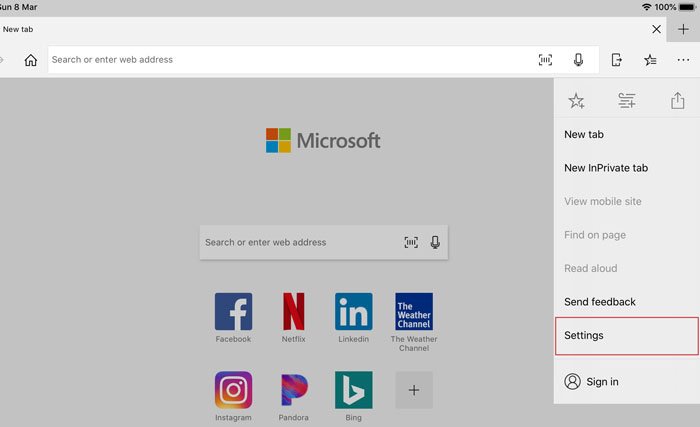Go to the Home page icon
Image resolution: width=700 pixels, height=427 pixels.
pos(30,60)
